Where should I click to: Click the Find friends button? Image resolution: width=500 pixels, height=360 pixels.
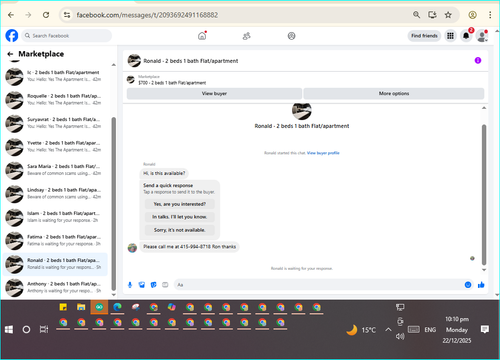coord(424,36)
